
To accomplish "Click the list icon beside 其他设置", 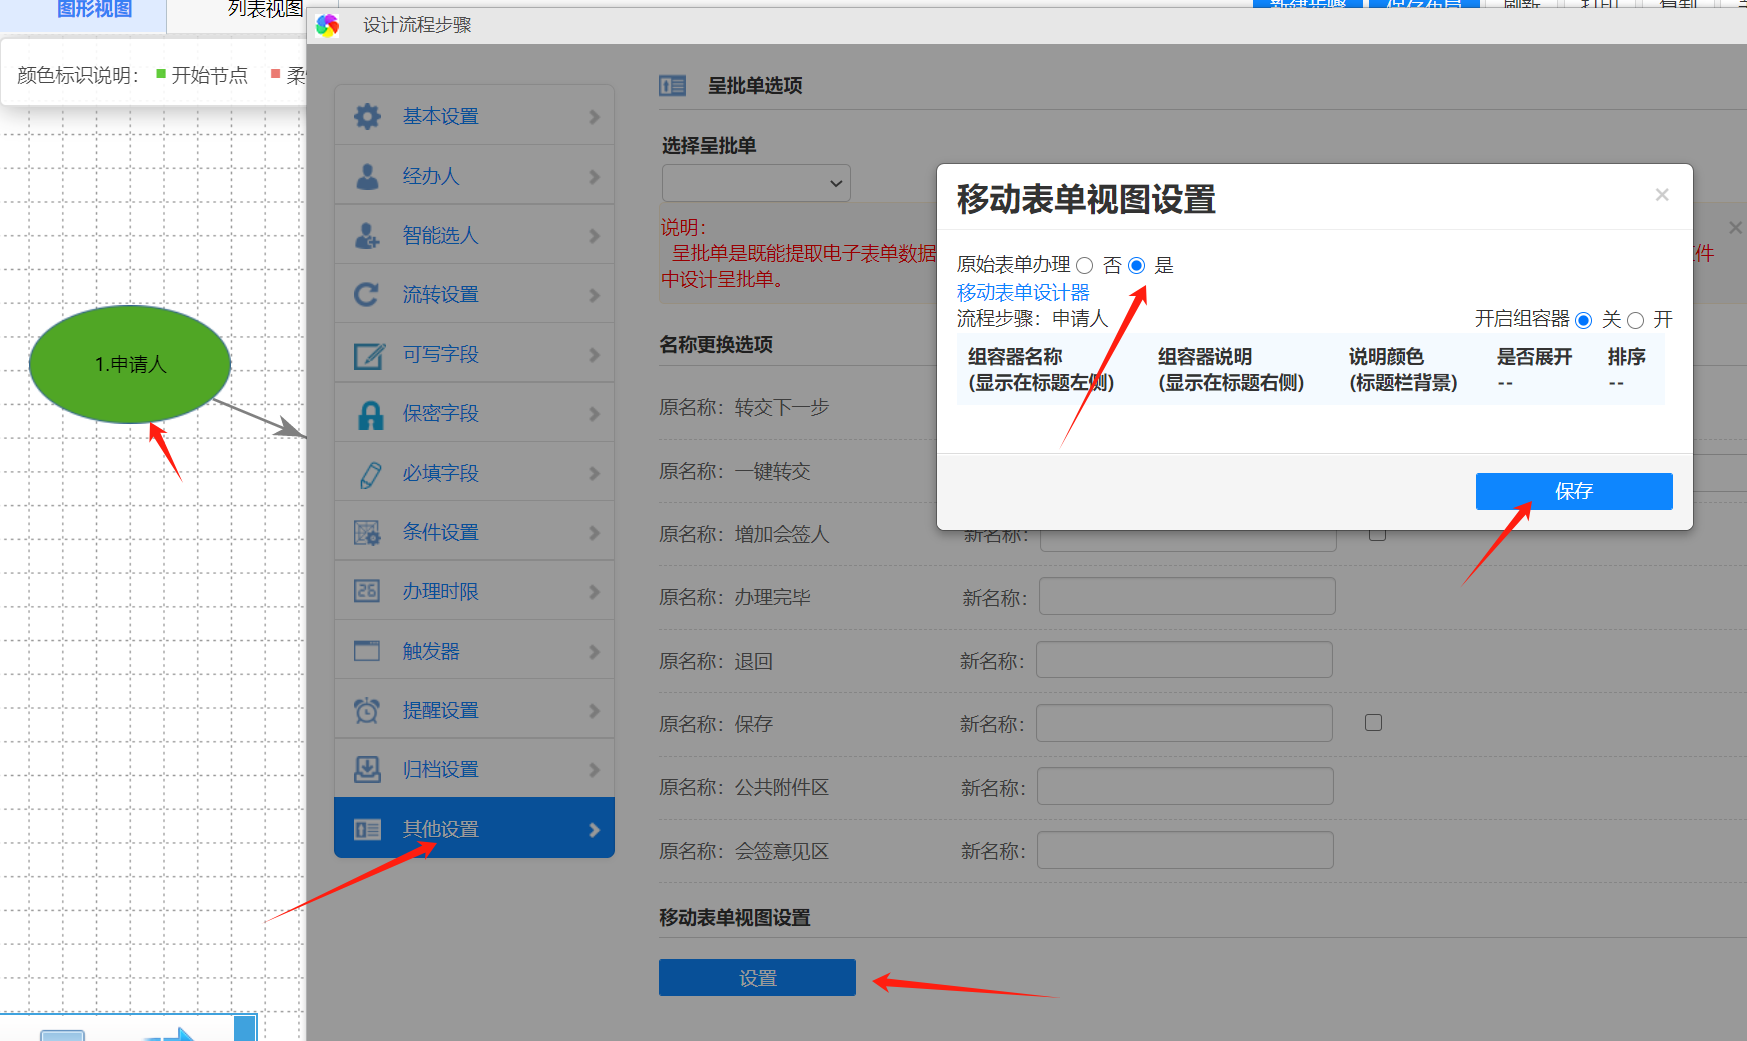I will tap(367, 829).
